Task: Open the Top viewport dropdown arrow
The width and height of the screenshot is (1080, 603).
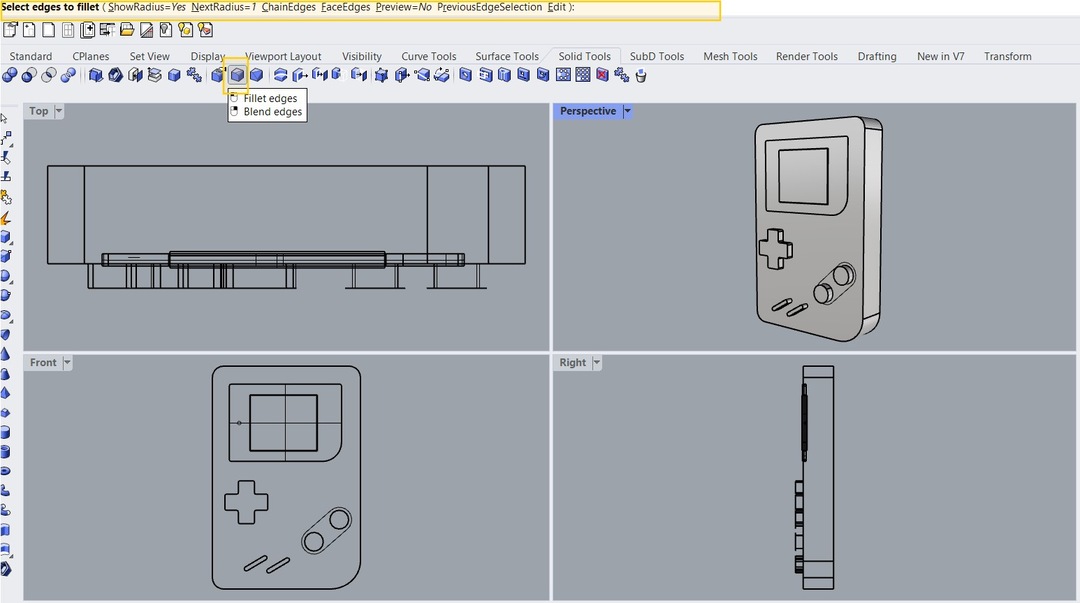Action: 59,111
